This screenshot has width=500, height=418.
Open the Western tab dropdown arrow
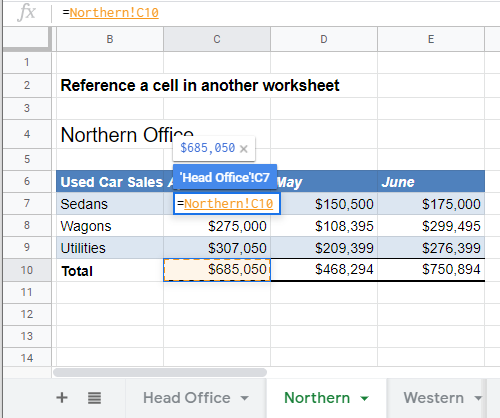click(478, 398)
